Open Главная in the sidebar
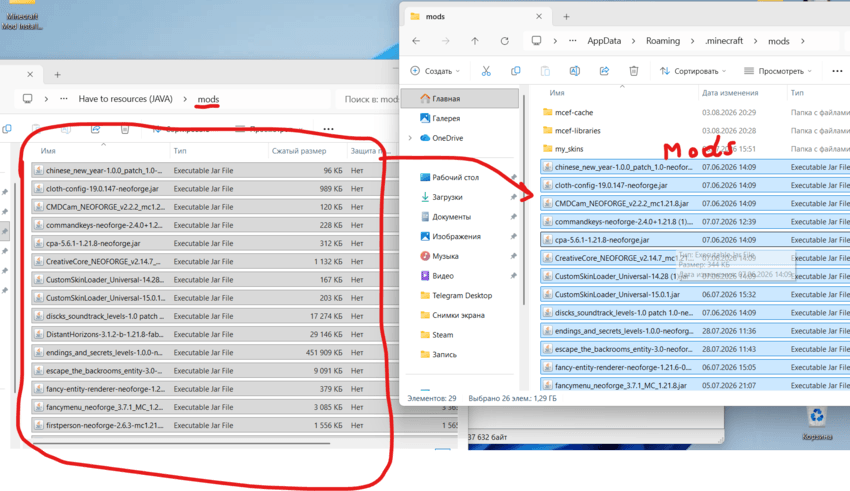This screenshot has width=850, height=491. 460,99
